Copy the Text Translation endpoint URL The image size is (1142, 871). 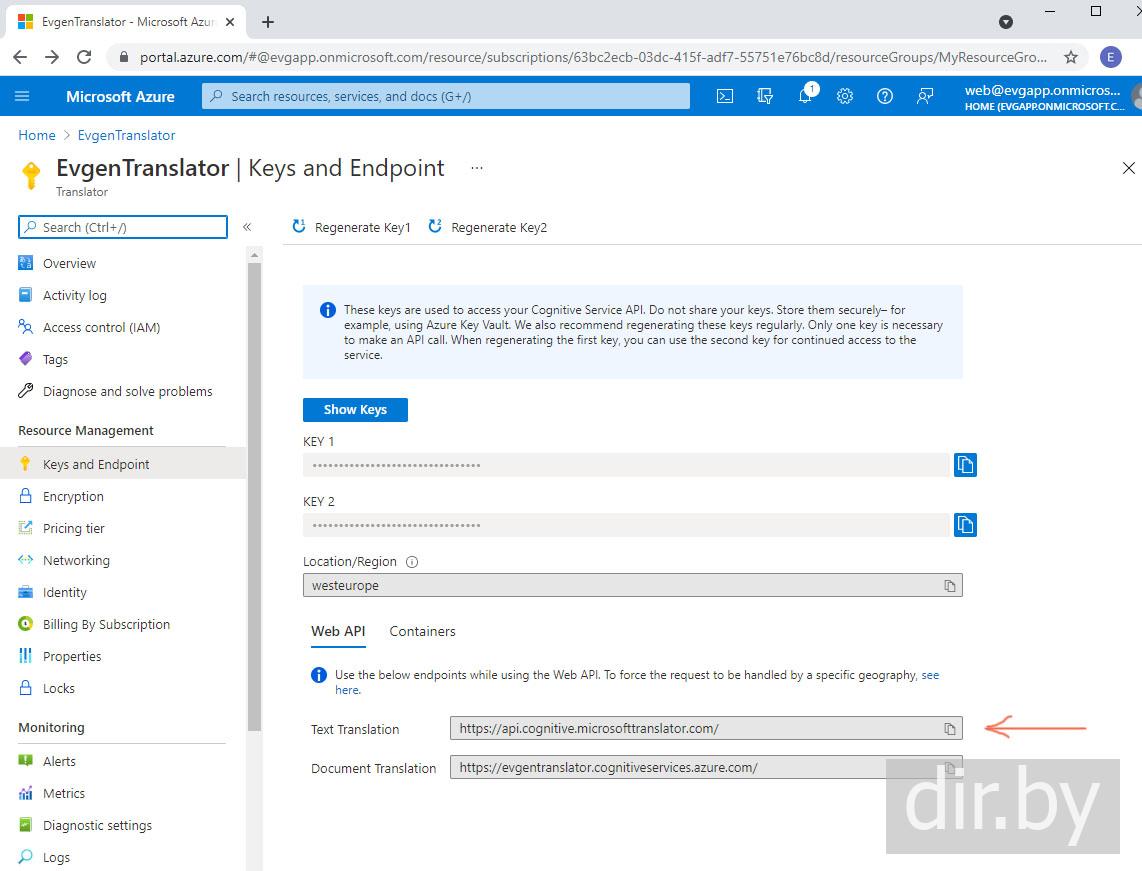950,729
